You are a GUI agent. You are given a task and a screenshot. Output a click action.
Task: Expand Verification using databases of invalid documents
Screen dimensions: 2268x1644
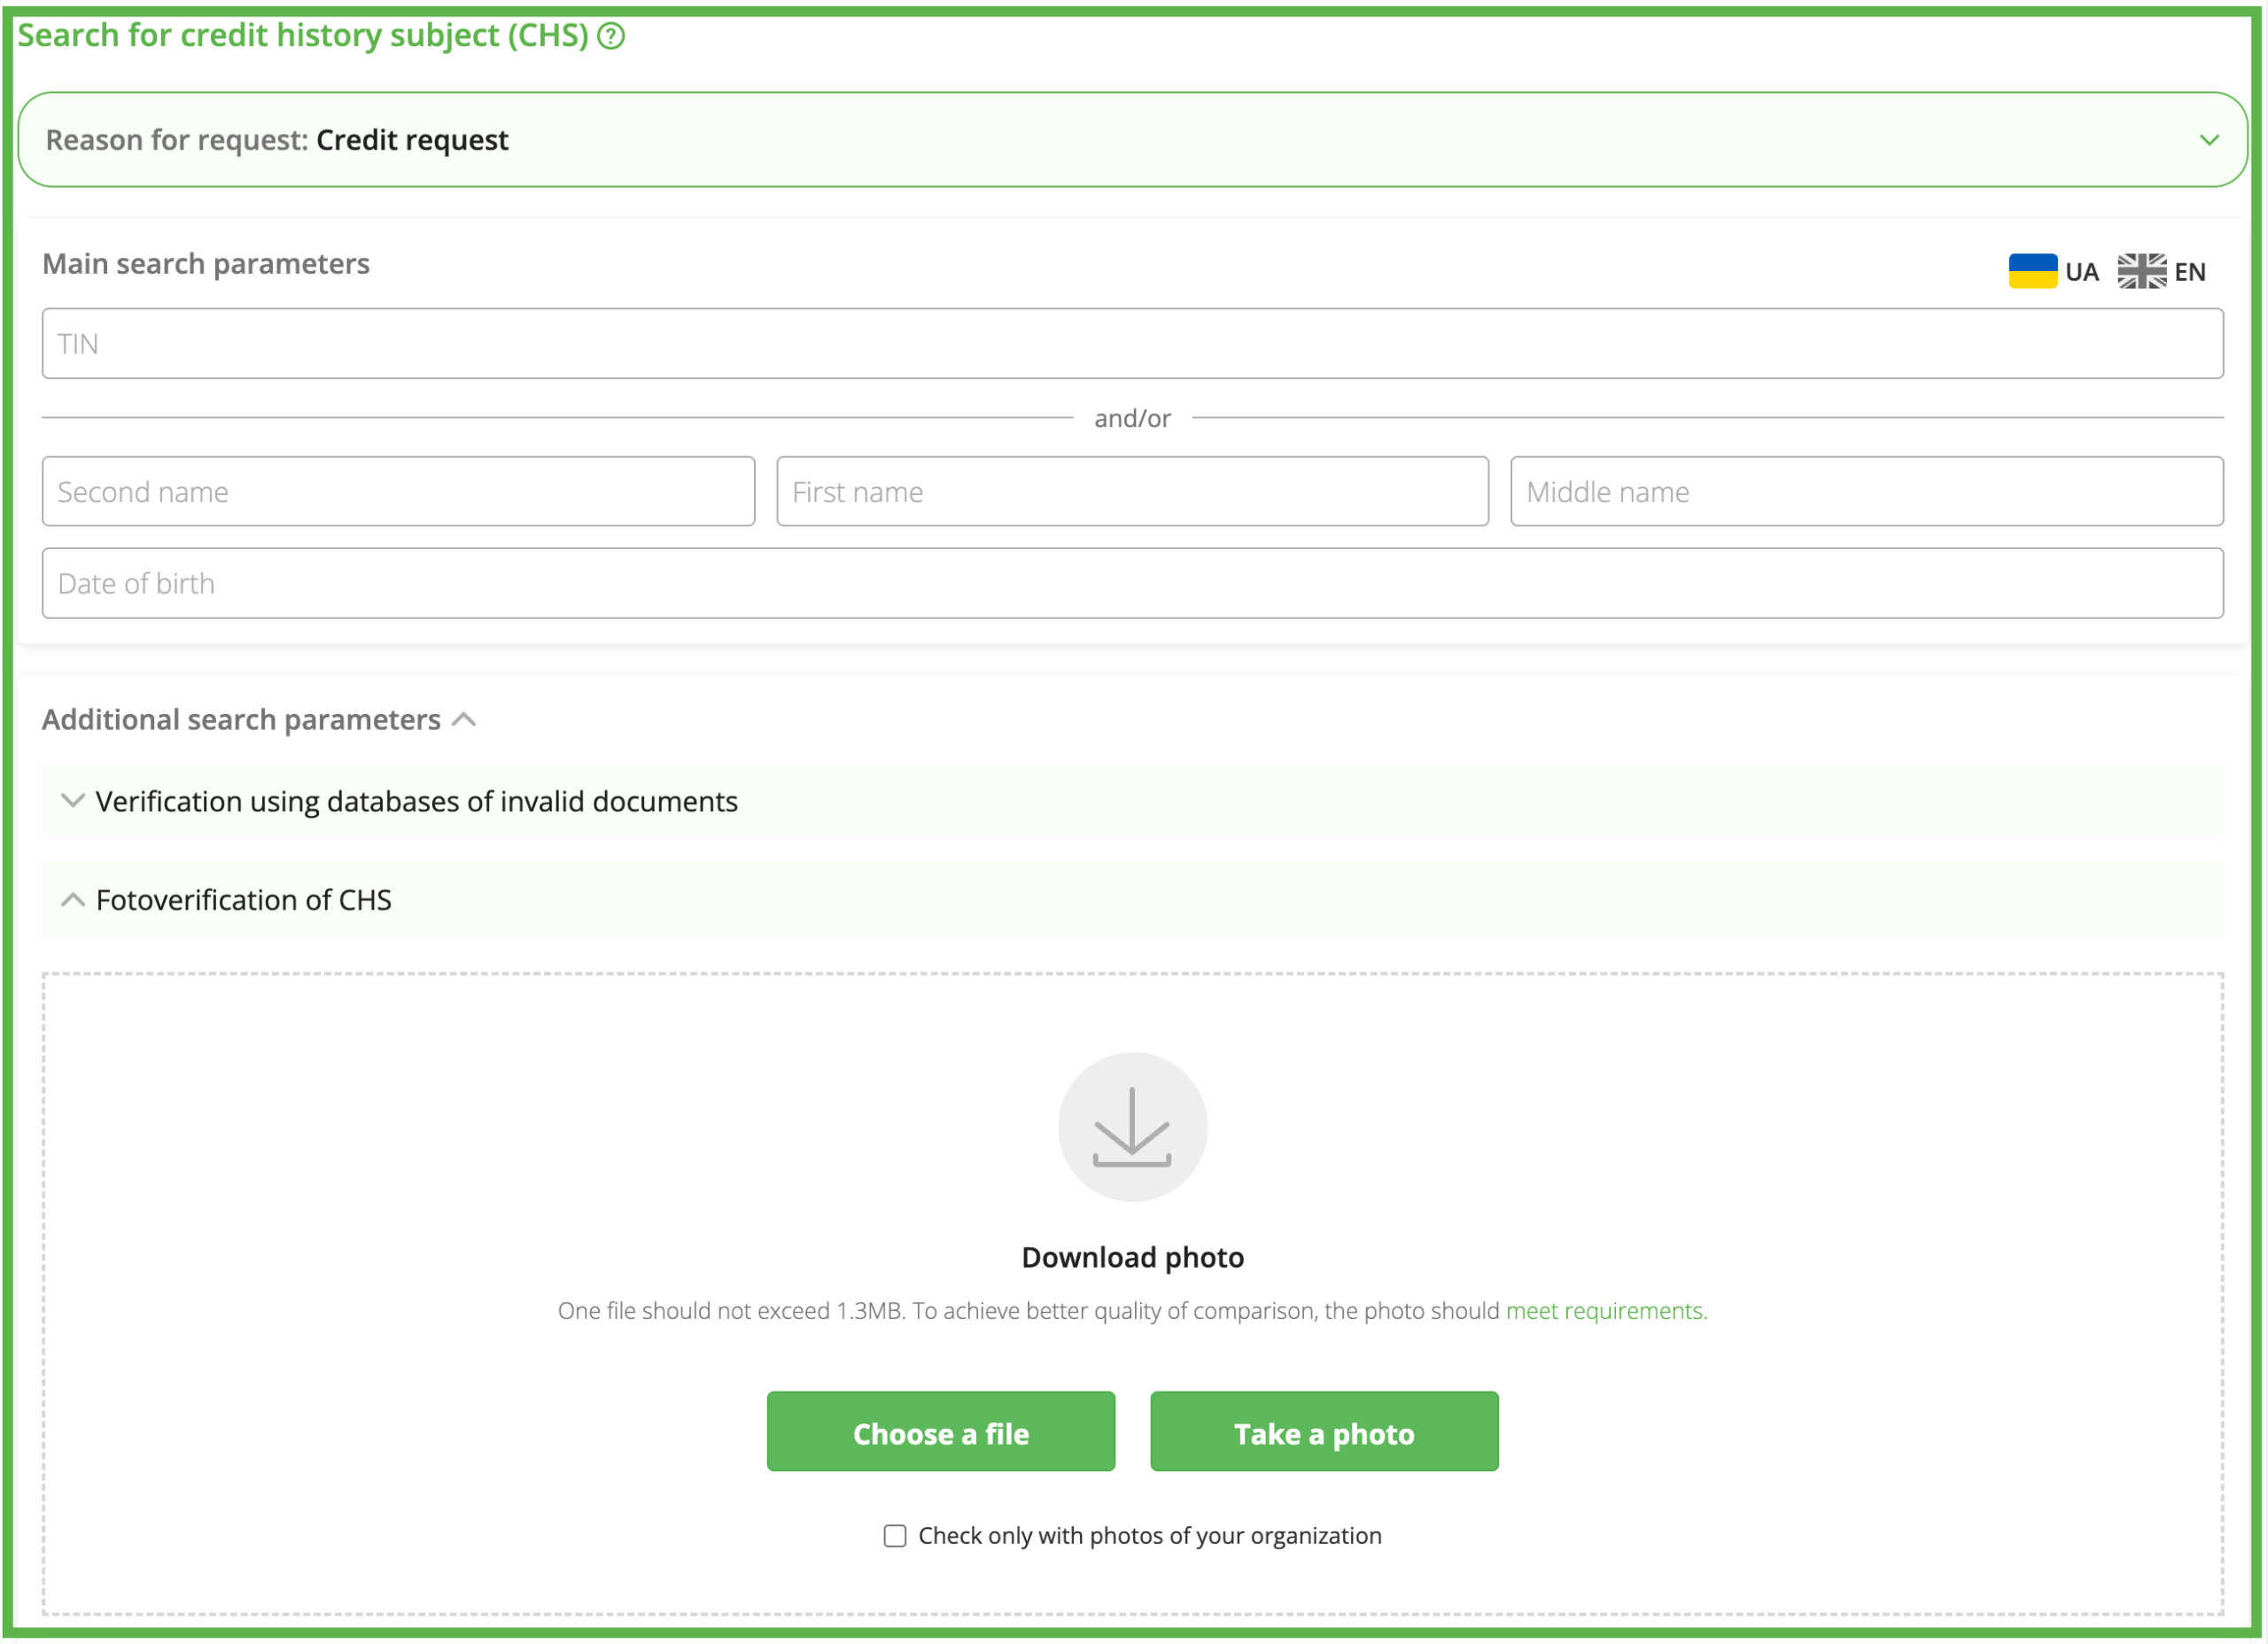(416, 801)
